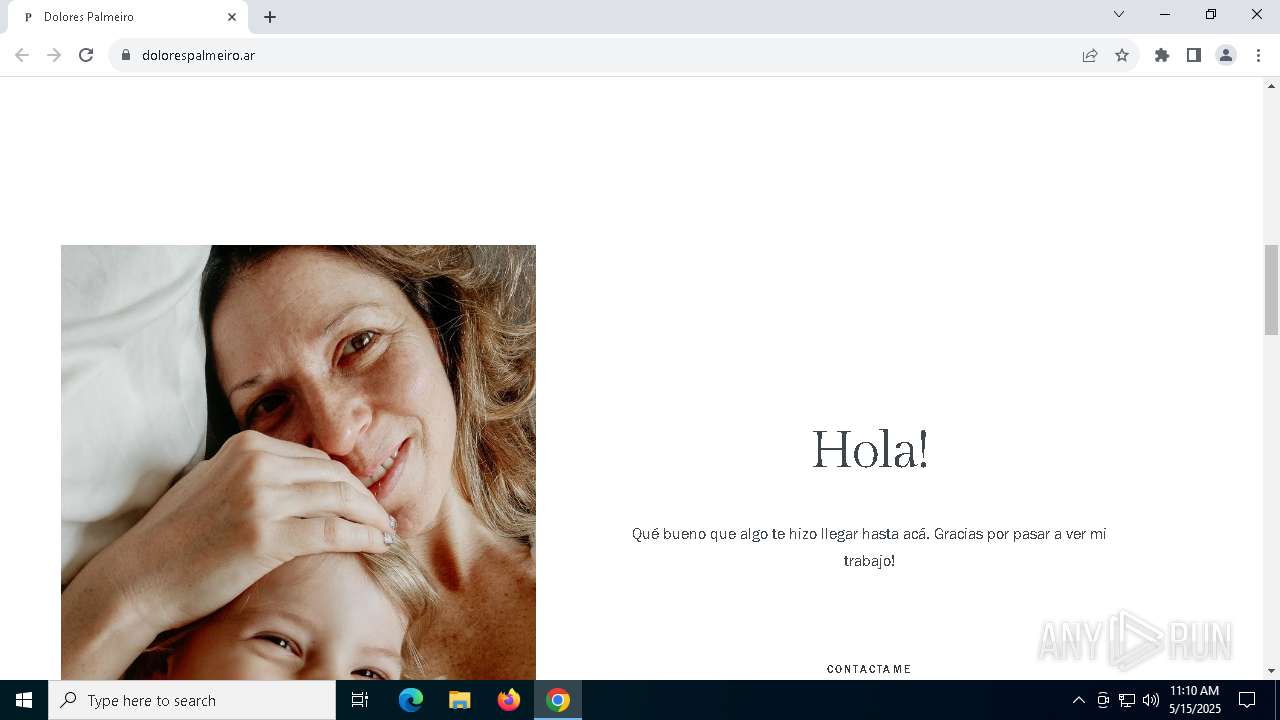Open the taskbar clock and date
This screenshot has width=1280, height=720.
[1195, 700]
